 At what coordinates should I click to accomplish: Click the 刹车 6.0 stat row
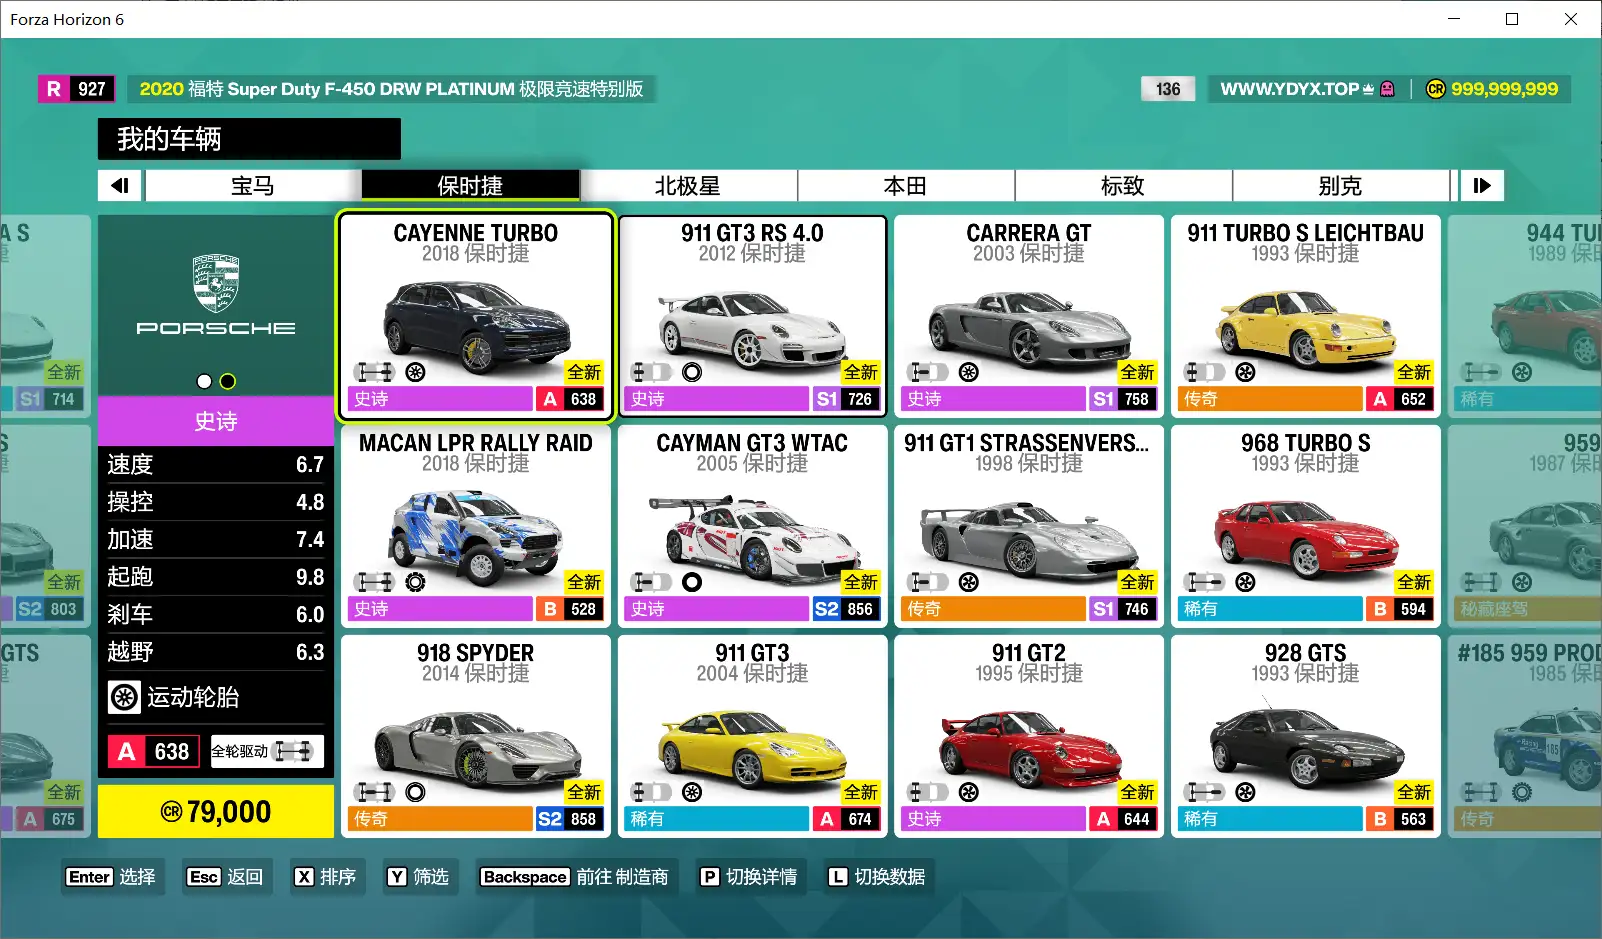coord(216,615)
